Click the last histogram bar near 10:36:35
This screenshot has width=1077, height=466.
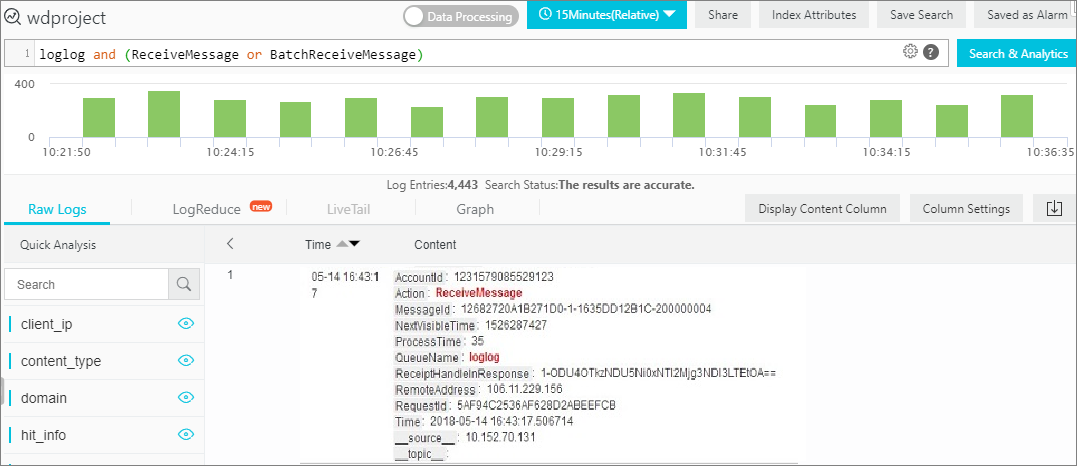point(1017,116)
